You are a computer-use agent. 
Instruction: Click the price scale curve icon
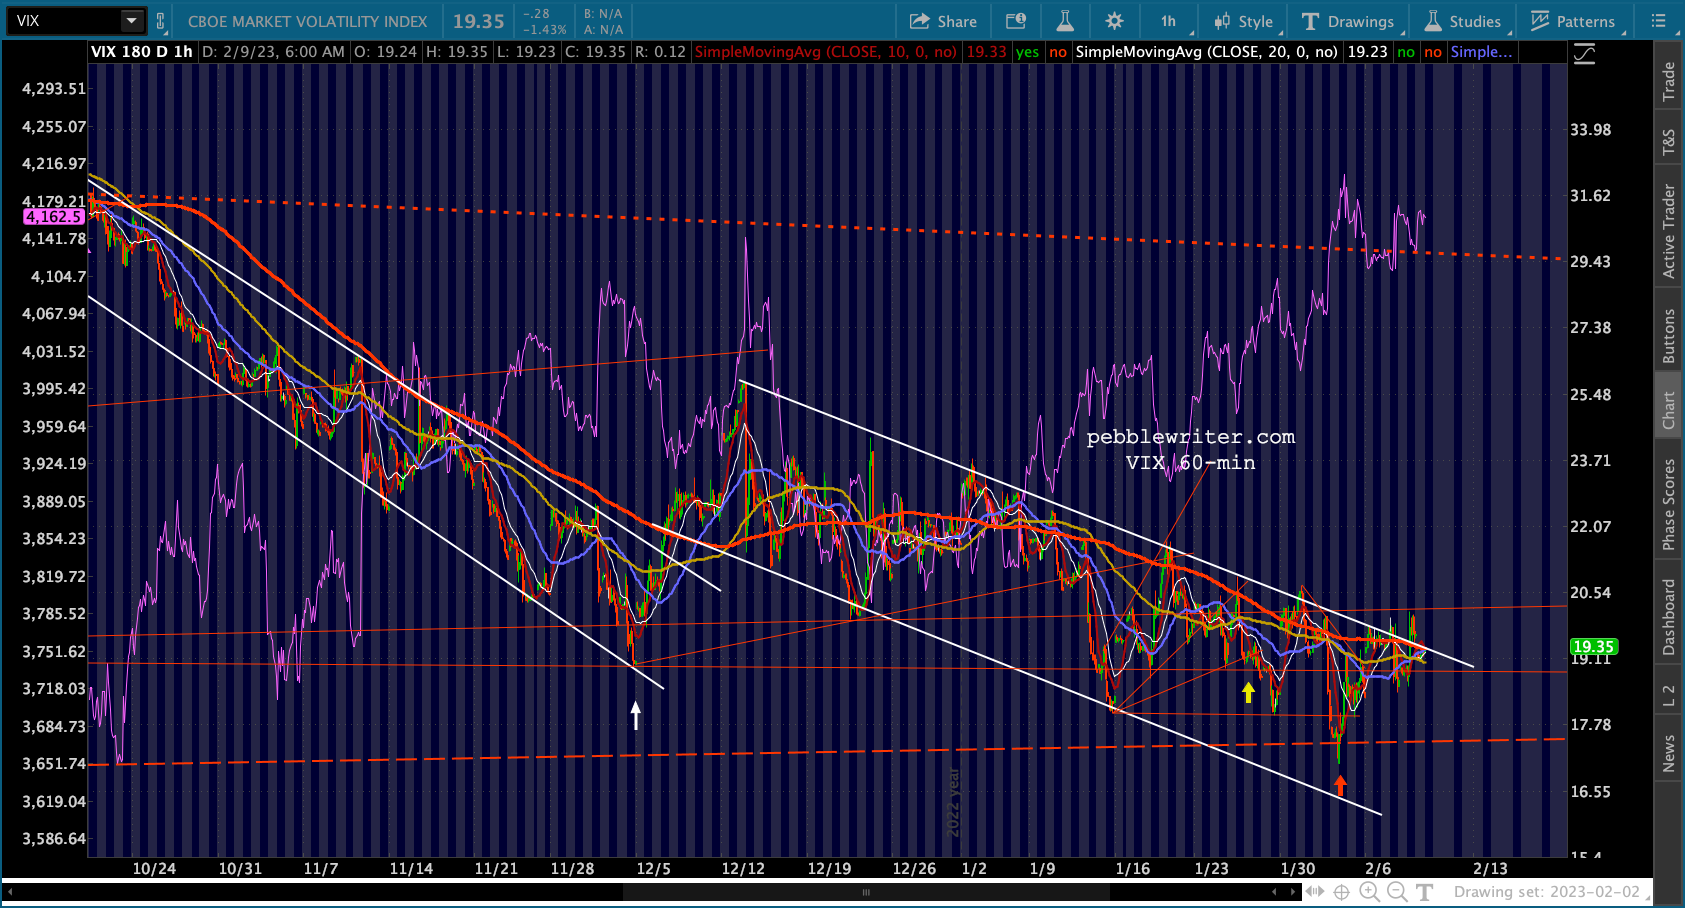(1585, 54)
